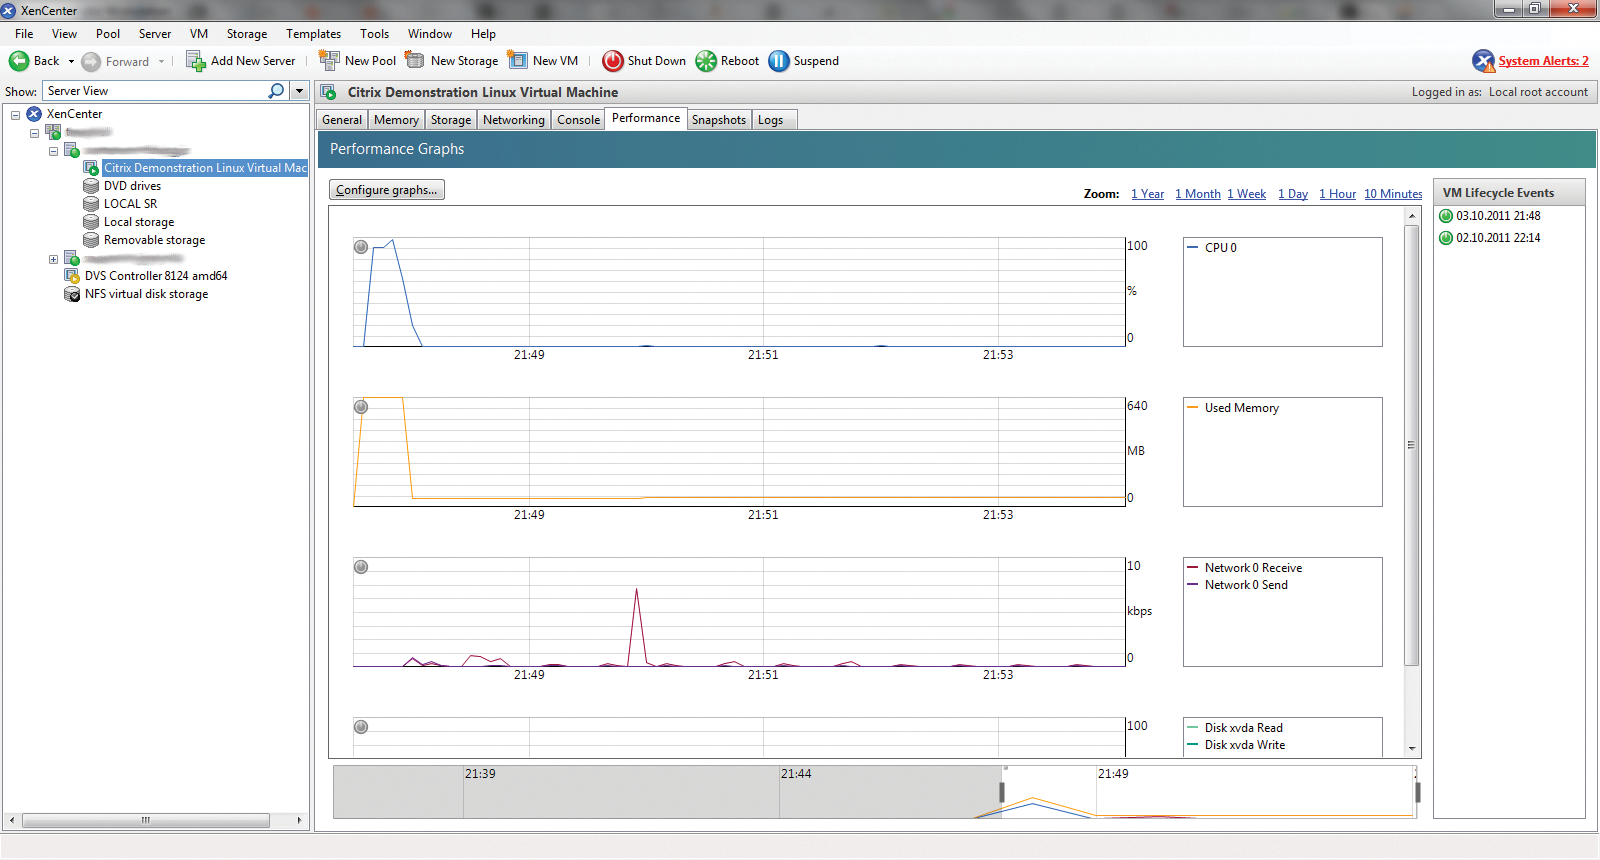This screenshot has width=1600, height=860.
Task: Zoom graphs to 1 Year
Action: pos(1147,194)
